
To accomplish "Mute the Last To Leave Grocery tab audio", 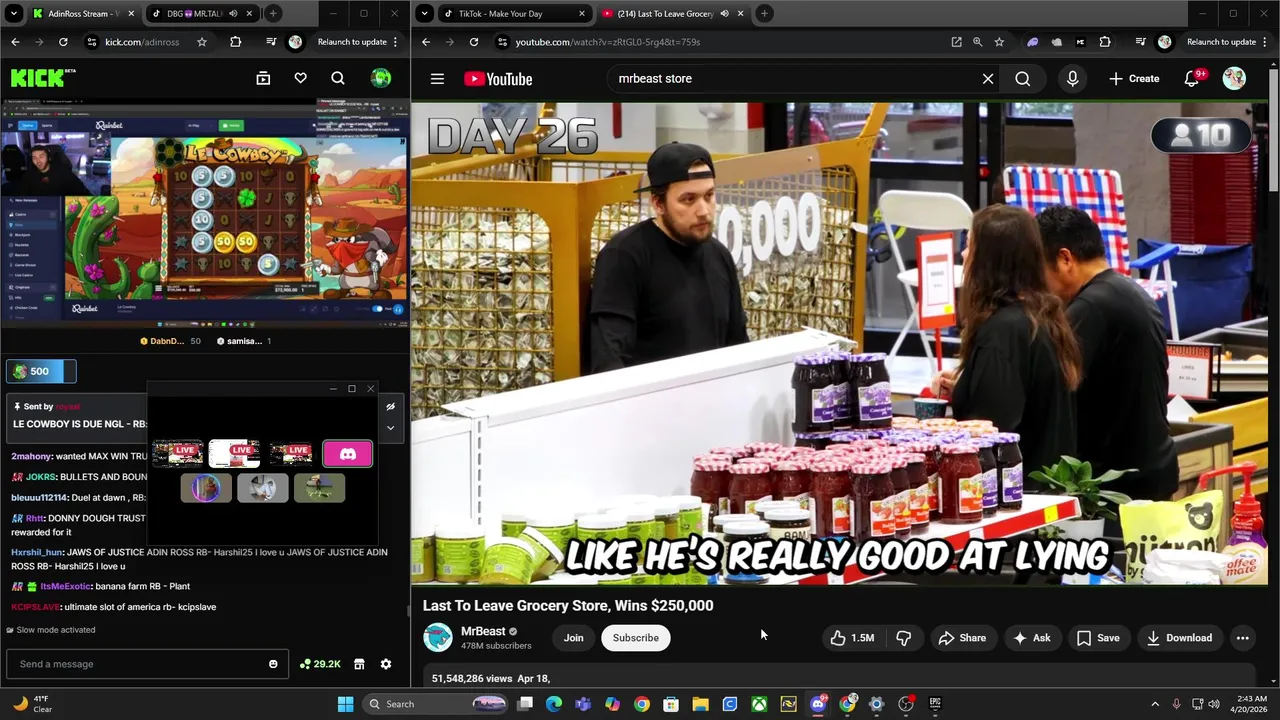I will click(x=724, y=14).
